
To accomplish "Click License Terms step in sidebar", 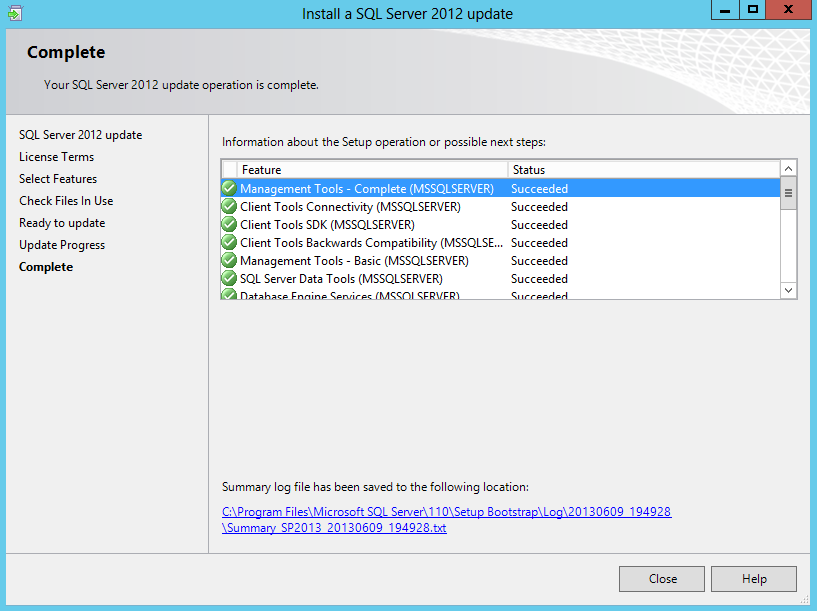I will (57, 157).
